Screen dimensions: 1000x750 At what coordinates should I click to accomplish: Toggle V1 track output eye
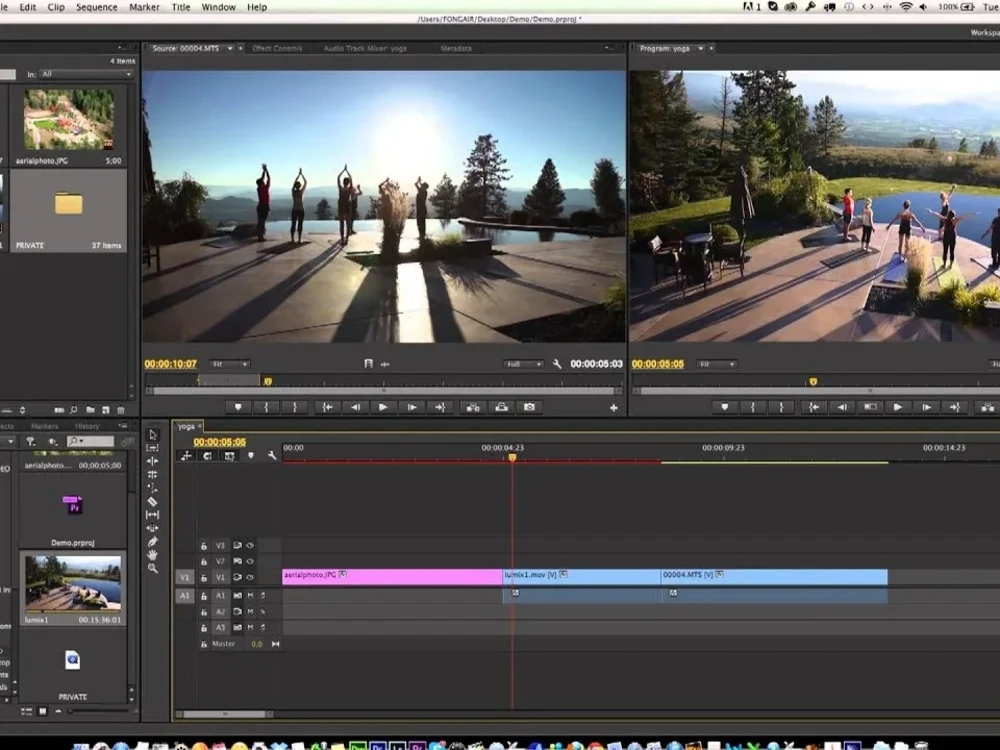(250, 577)
